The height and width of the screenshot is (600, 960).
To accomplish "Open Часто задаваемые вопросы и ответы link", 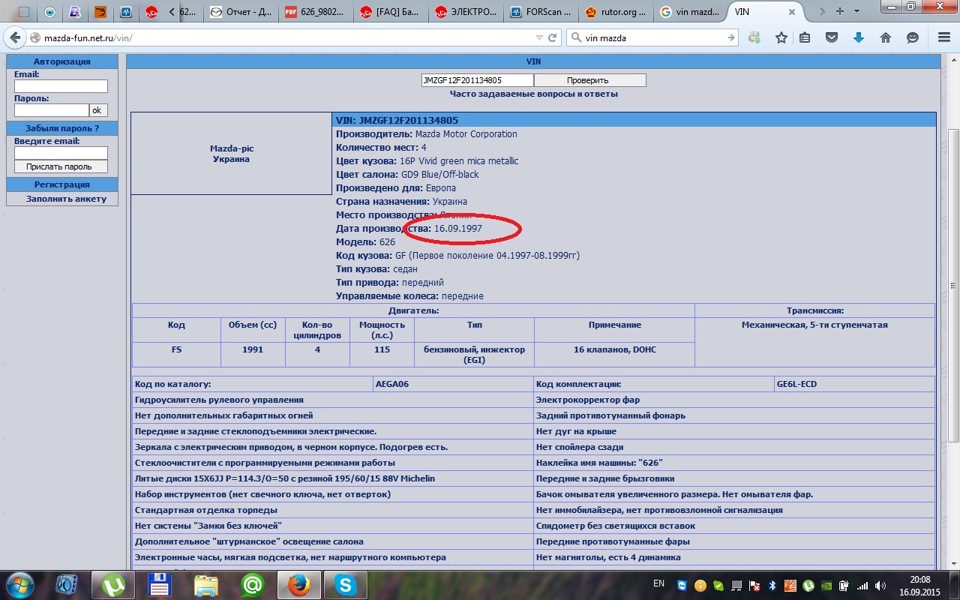I will [533, 94].
